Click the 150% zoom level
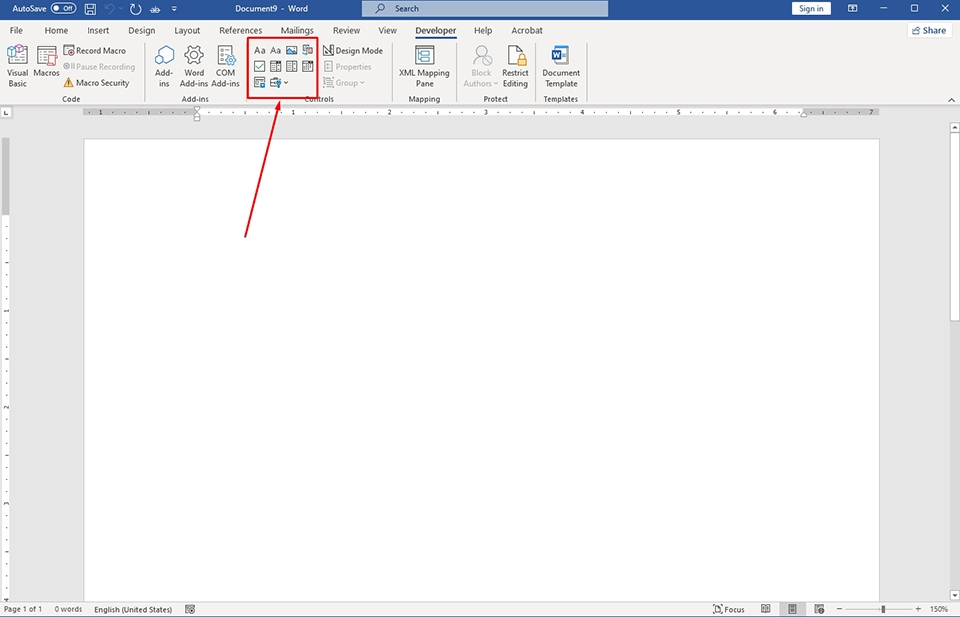 939,609
